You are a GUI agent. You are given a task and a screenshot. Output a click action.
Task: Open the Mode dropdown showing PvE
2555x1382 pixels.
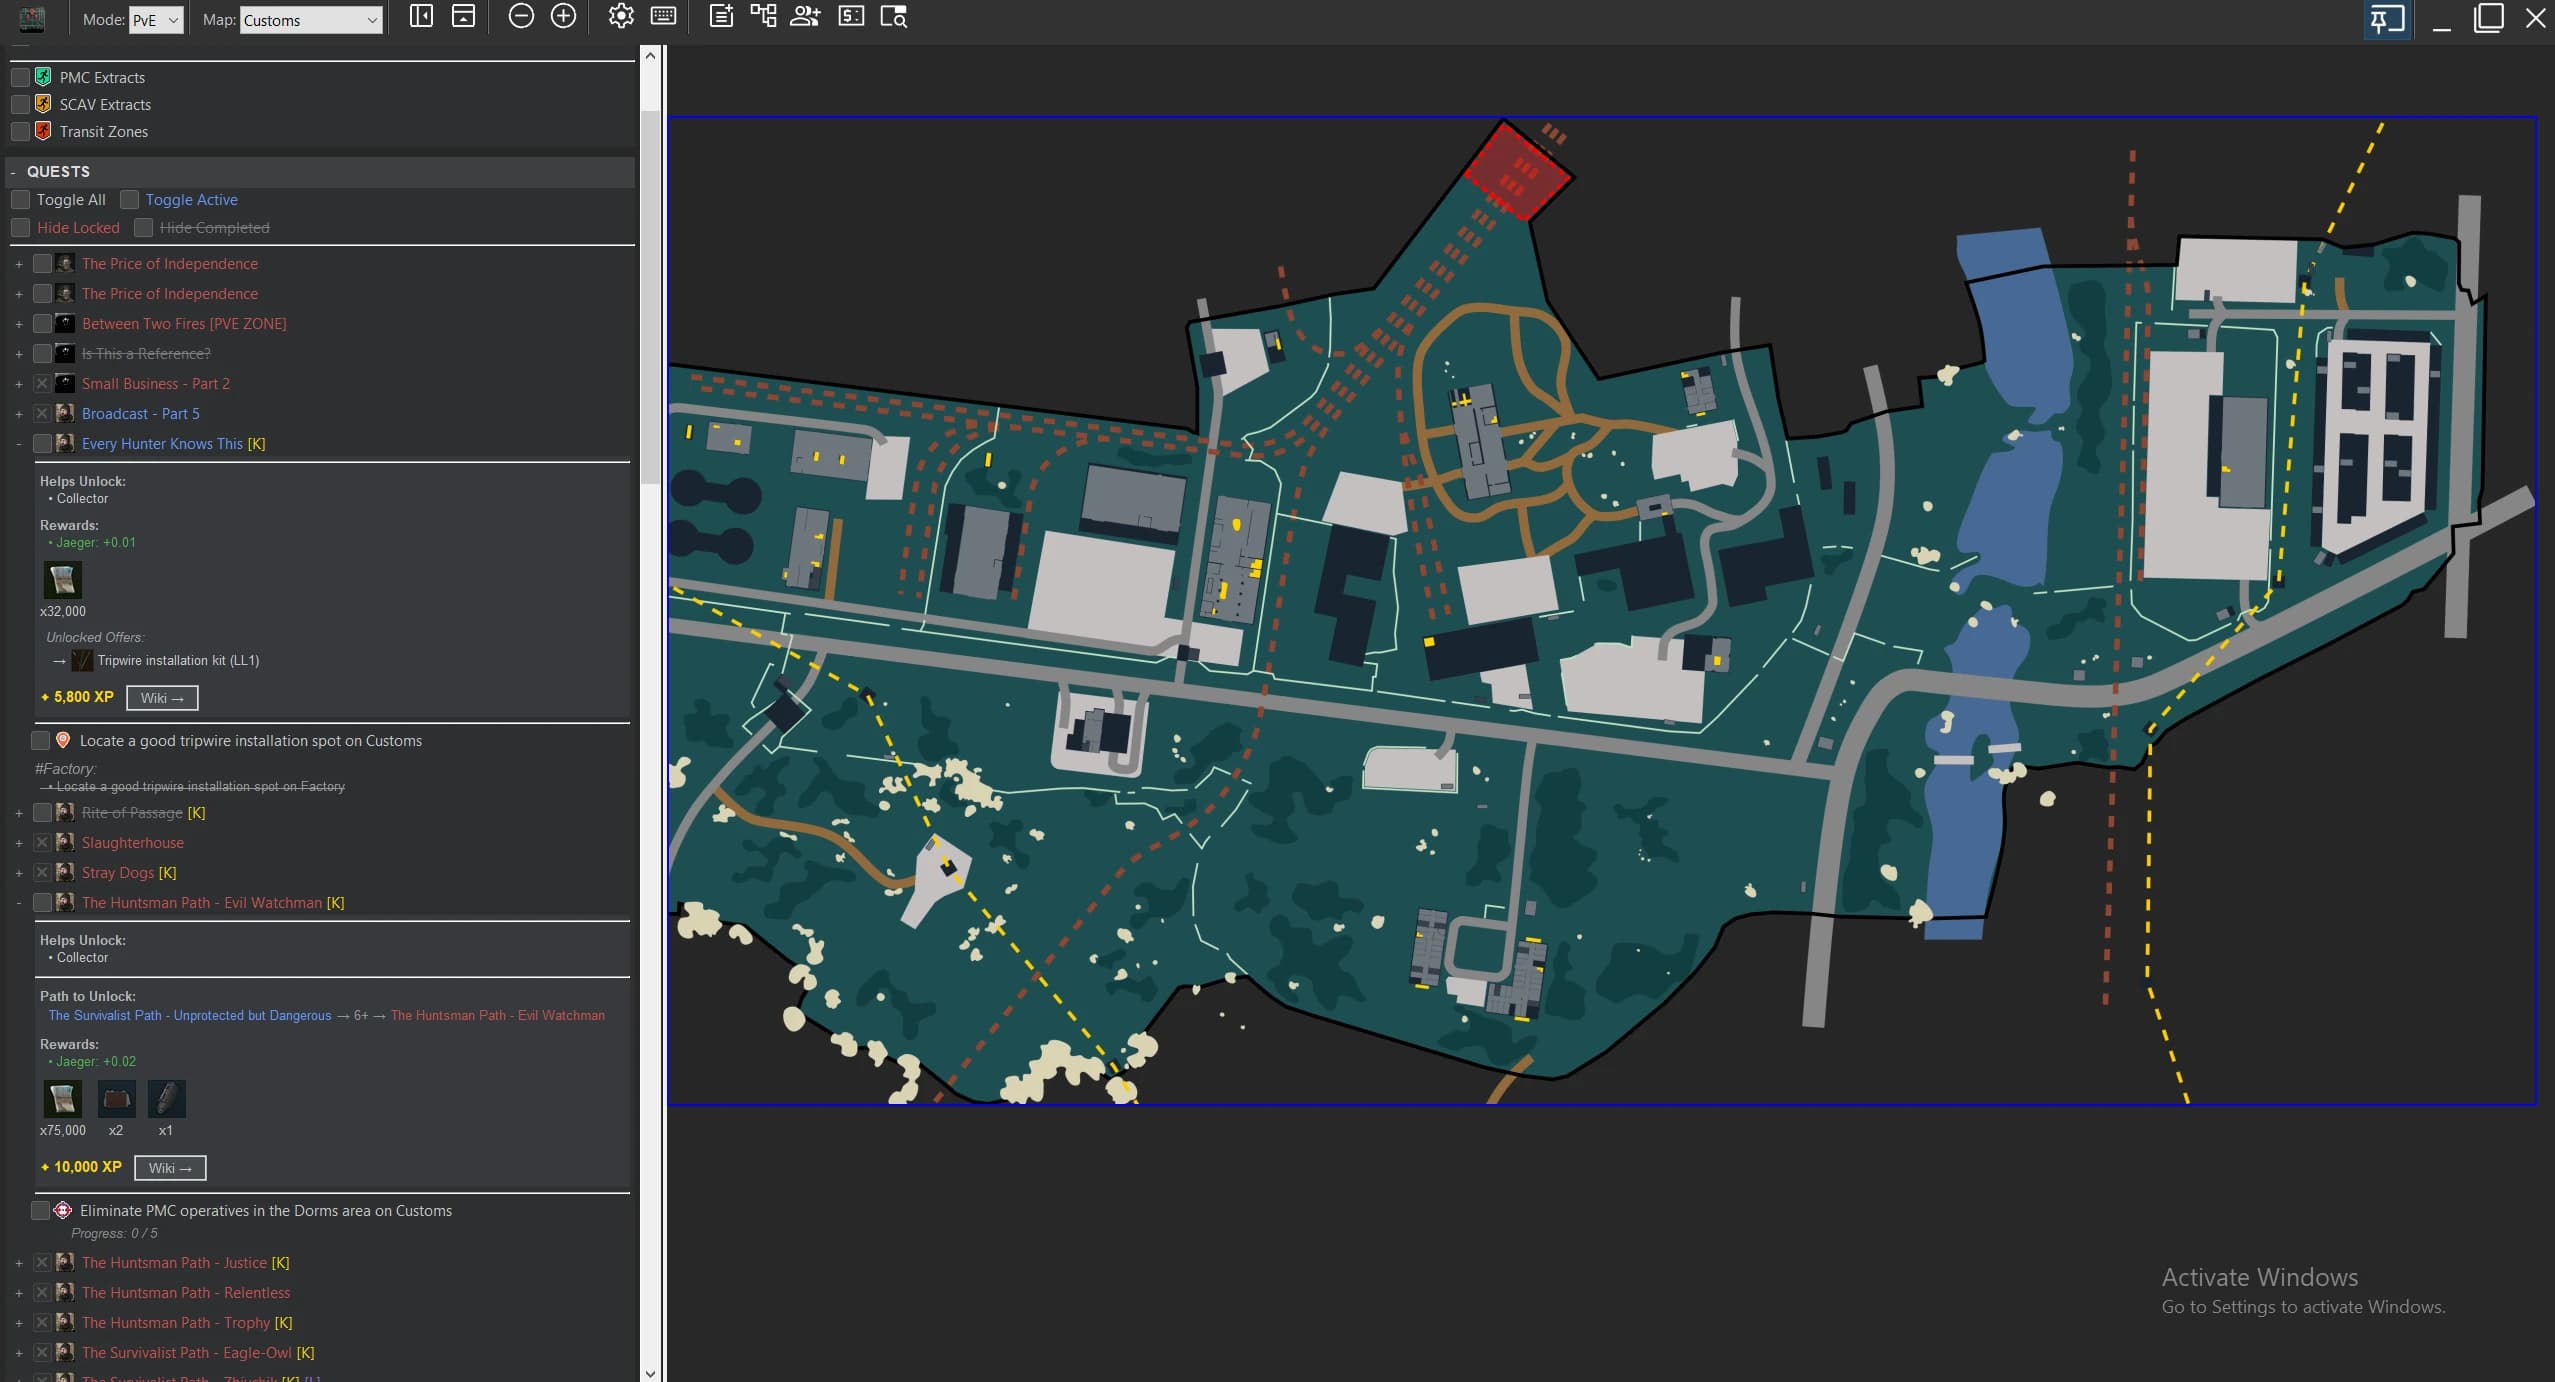[x=156, y=20]
